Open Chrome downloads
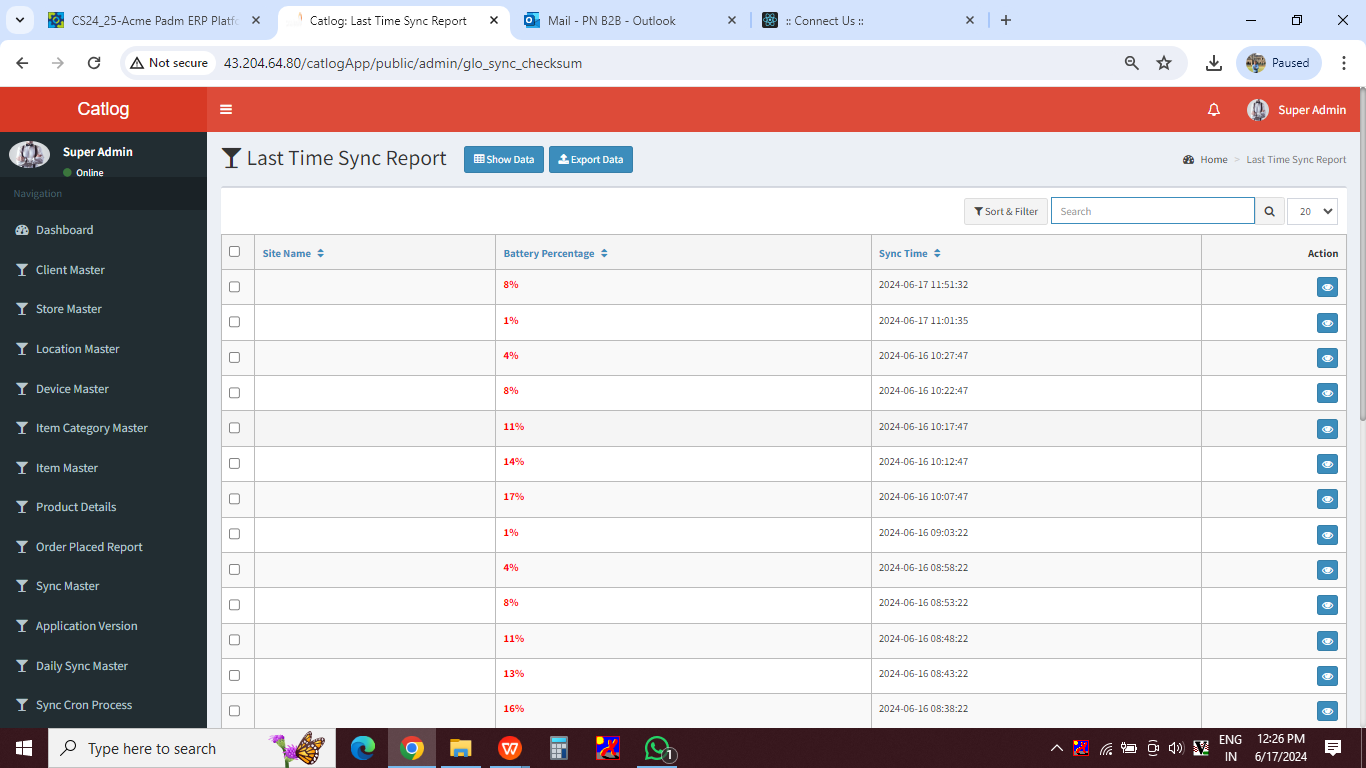The width and height of the screenshot is (1366, 768). coord(1214,63)
